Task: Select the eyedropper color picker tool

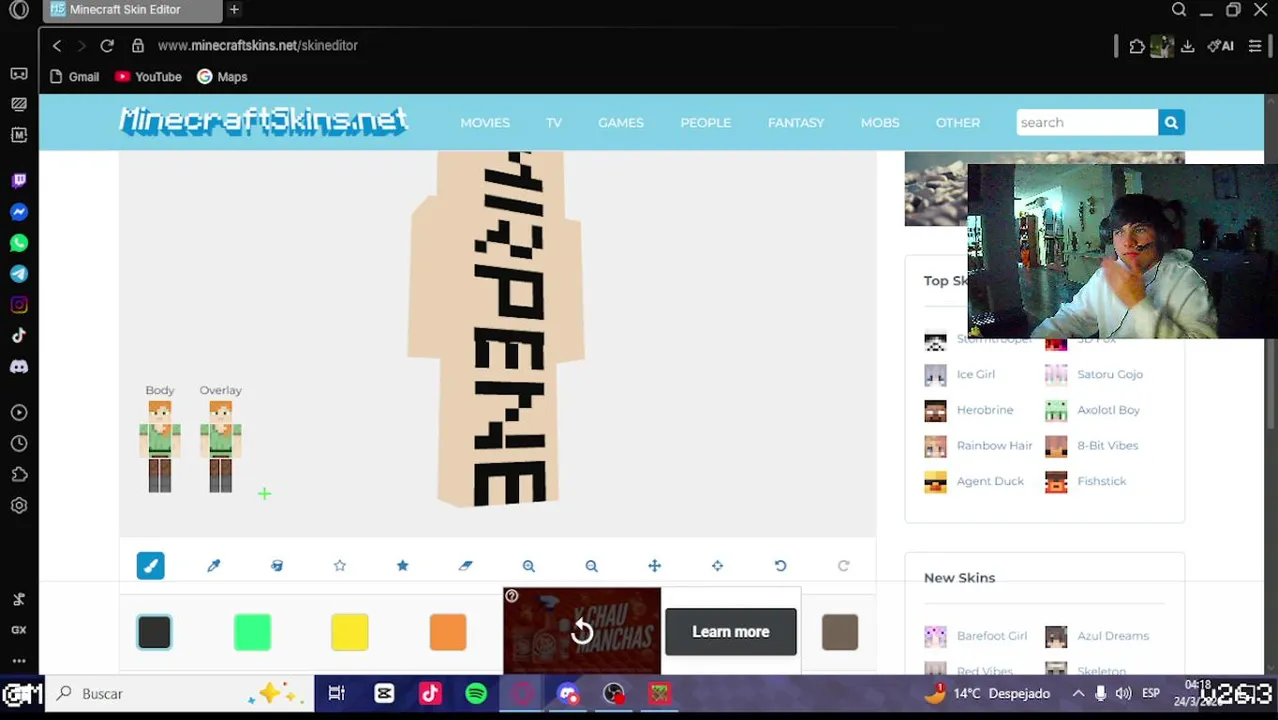Action: click(214, 566)
